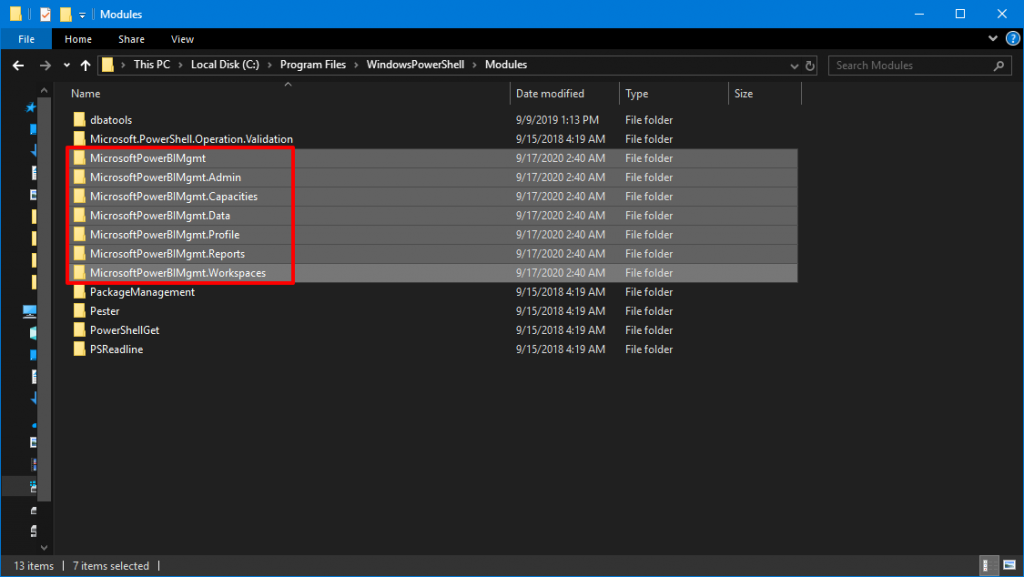Screen dimensions: 1024x577
Task: Switch to the Share ribbon tab
Action: (x=131, y=39)
